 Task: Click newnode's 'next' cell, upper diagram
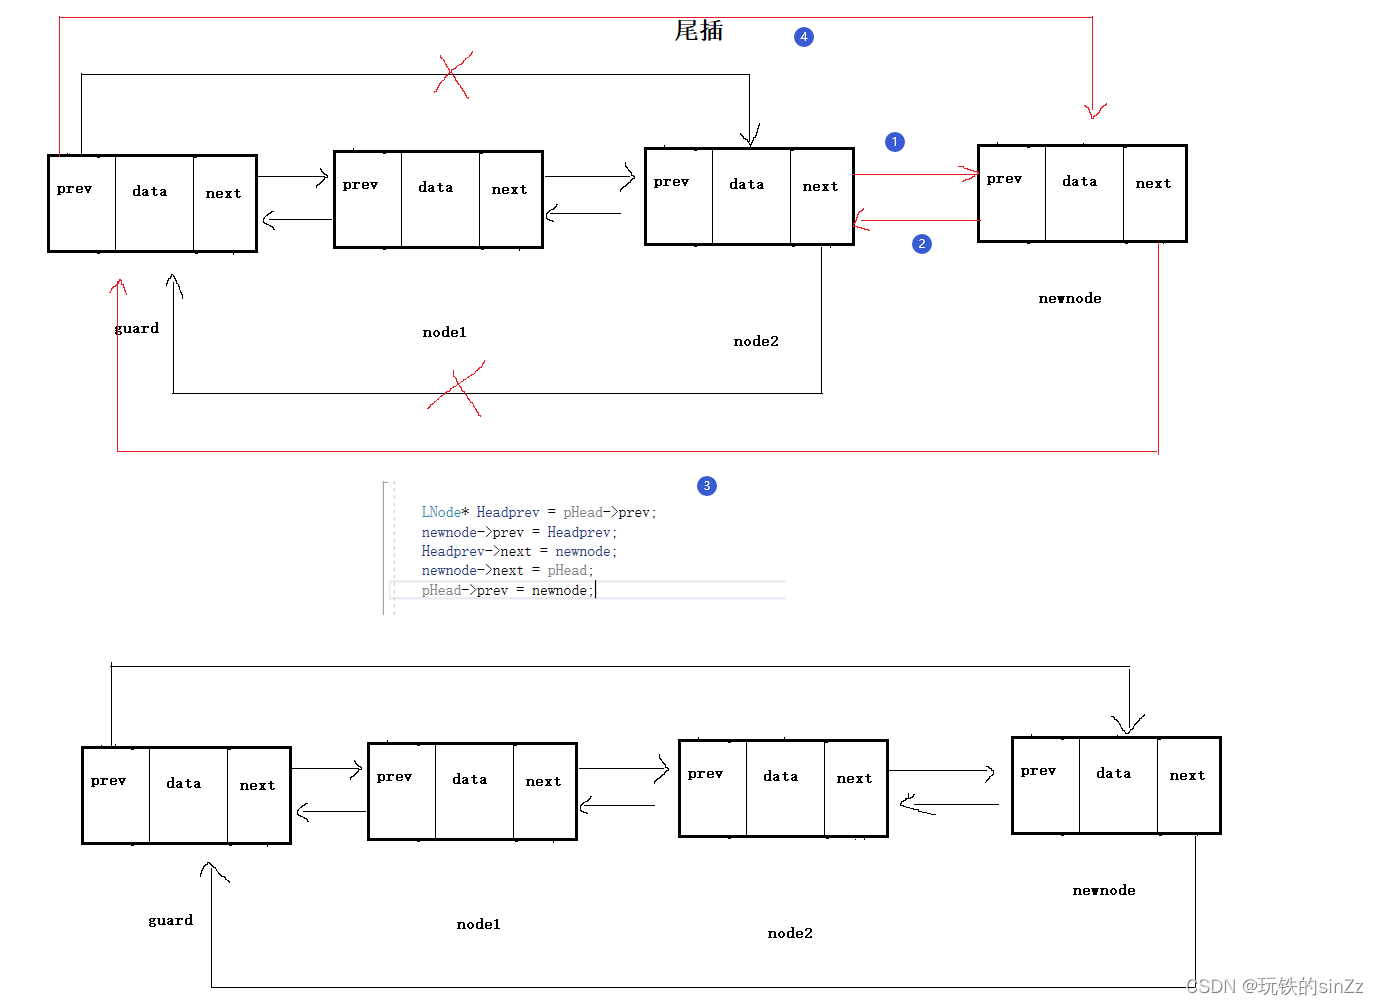pos(1154,193)
